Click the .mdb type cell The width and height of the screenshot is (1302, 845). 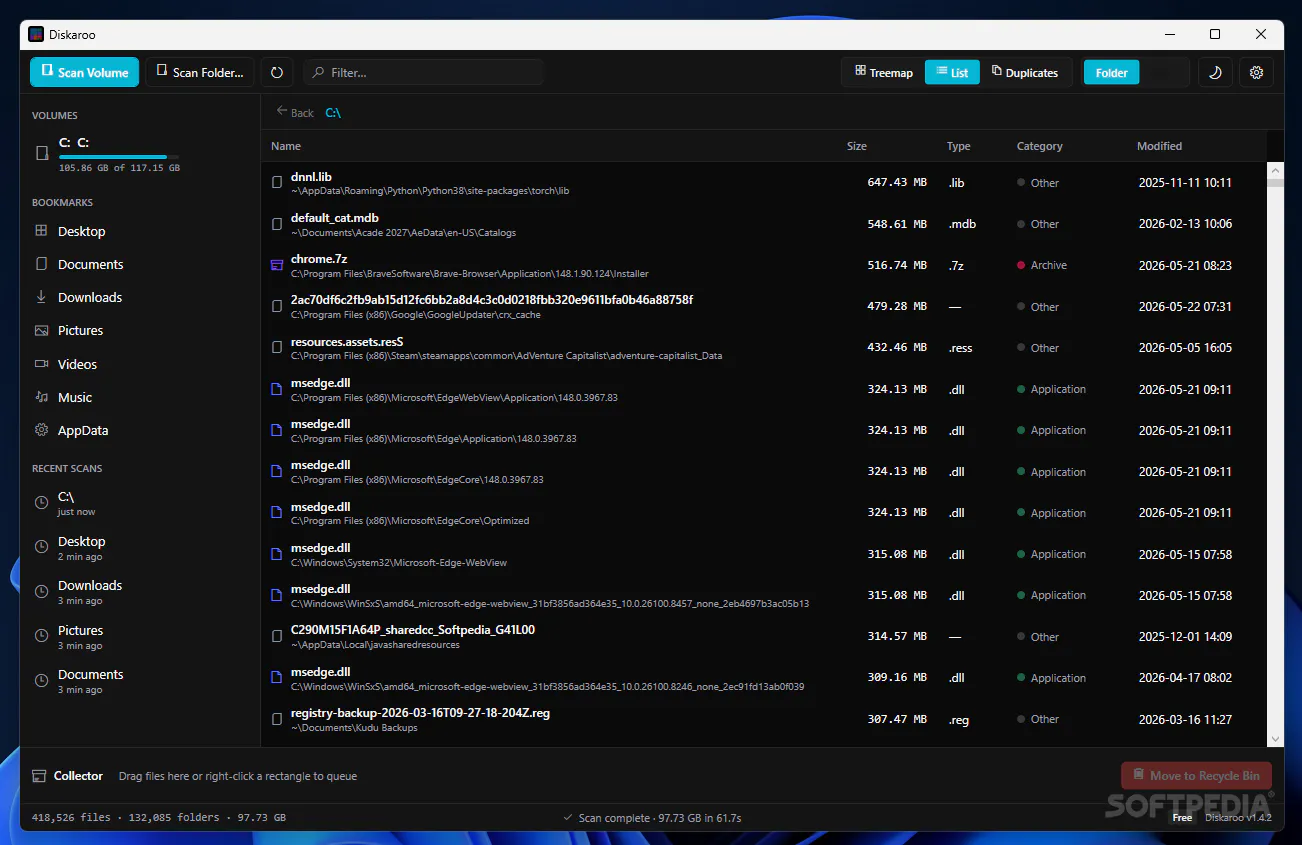961,224
